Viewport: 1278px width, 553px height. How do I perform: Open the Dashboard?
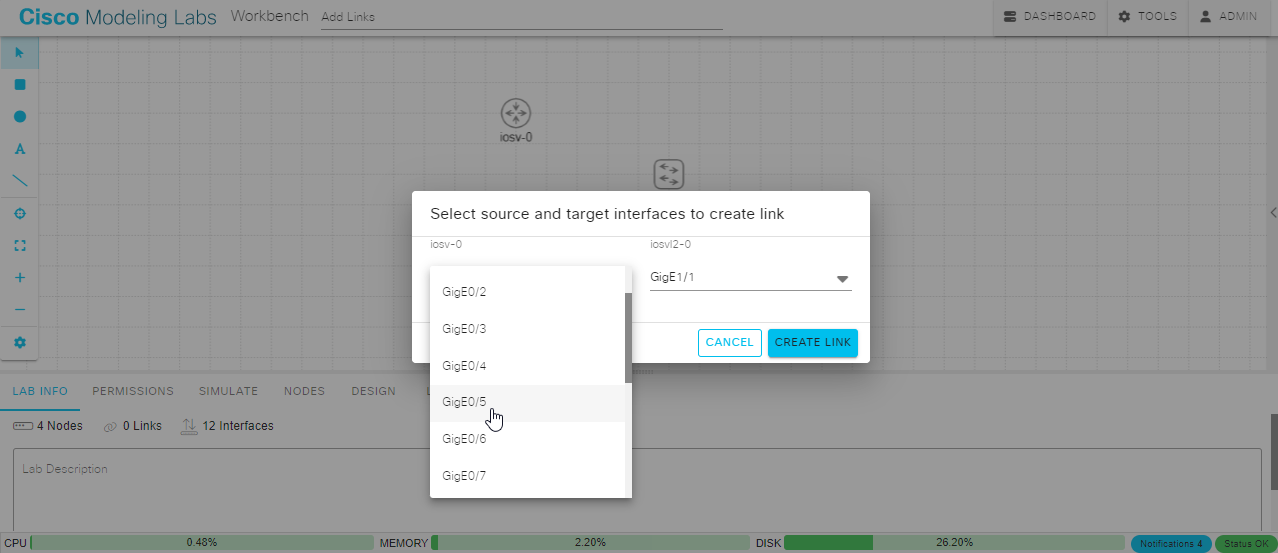click(x=1050, y=17)
